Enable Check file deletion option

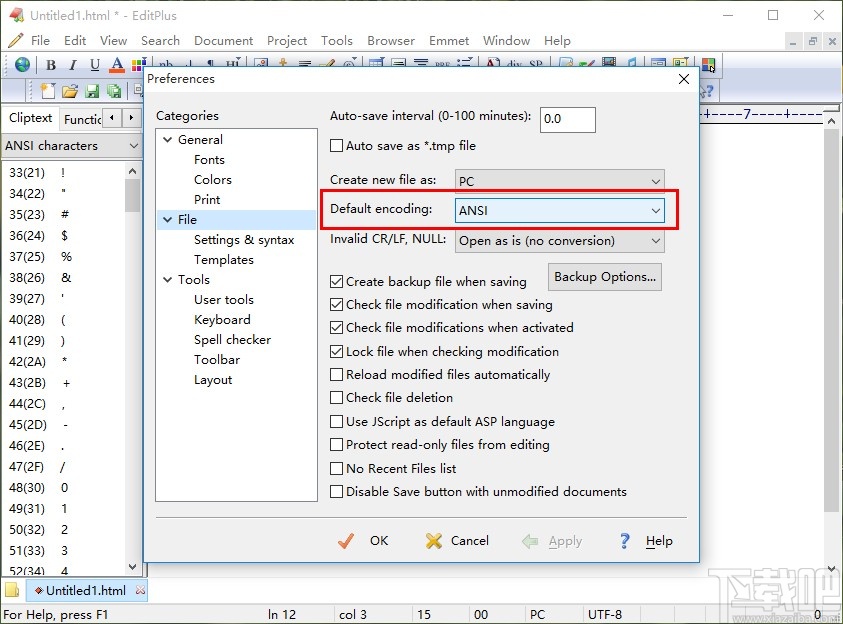tap(337, 398)
